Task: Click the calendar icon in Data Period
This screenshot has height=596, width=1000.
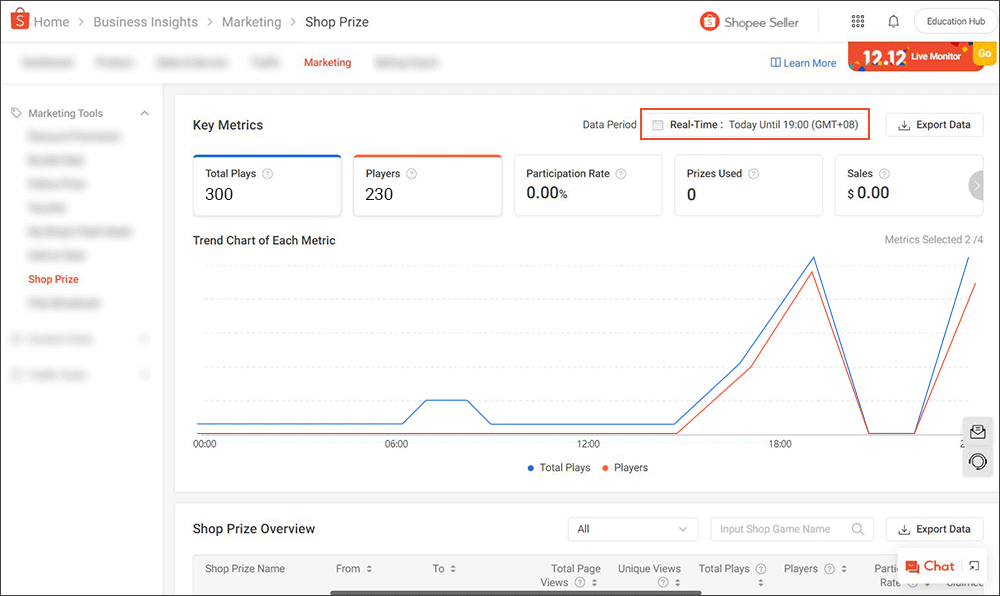Action: coord(658,125)
